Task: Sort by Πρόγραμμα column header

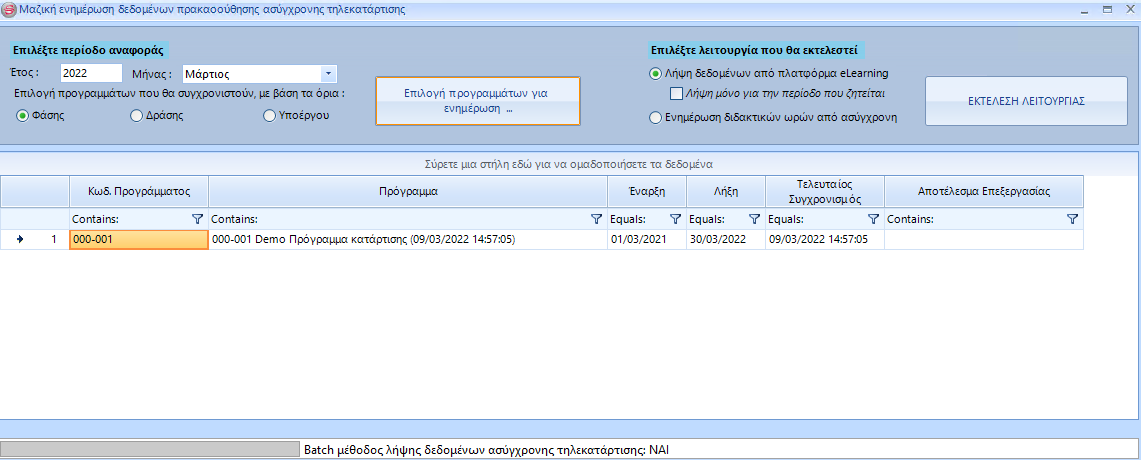Action: point(407,190)
